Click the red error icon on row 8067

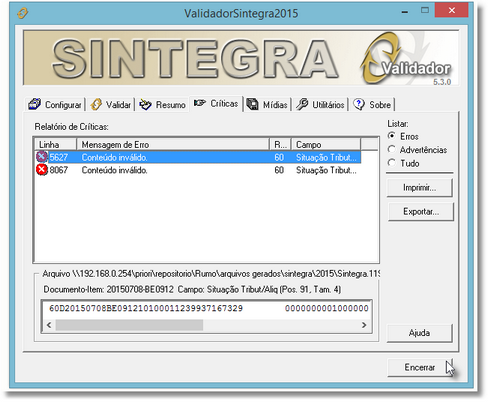click(x=42, y=170)
